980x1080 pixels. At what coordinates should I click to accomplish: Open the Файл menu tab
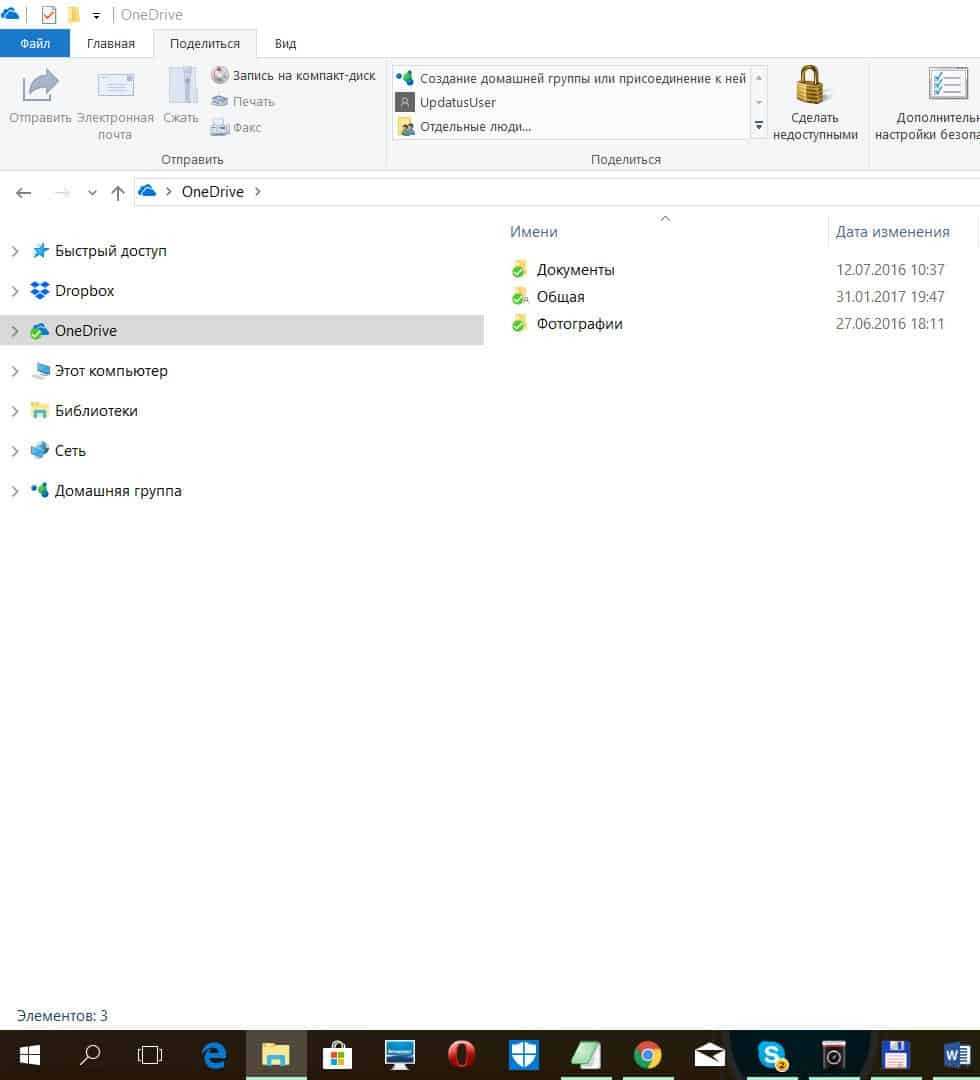click(x=34, y=43)
